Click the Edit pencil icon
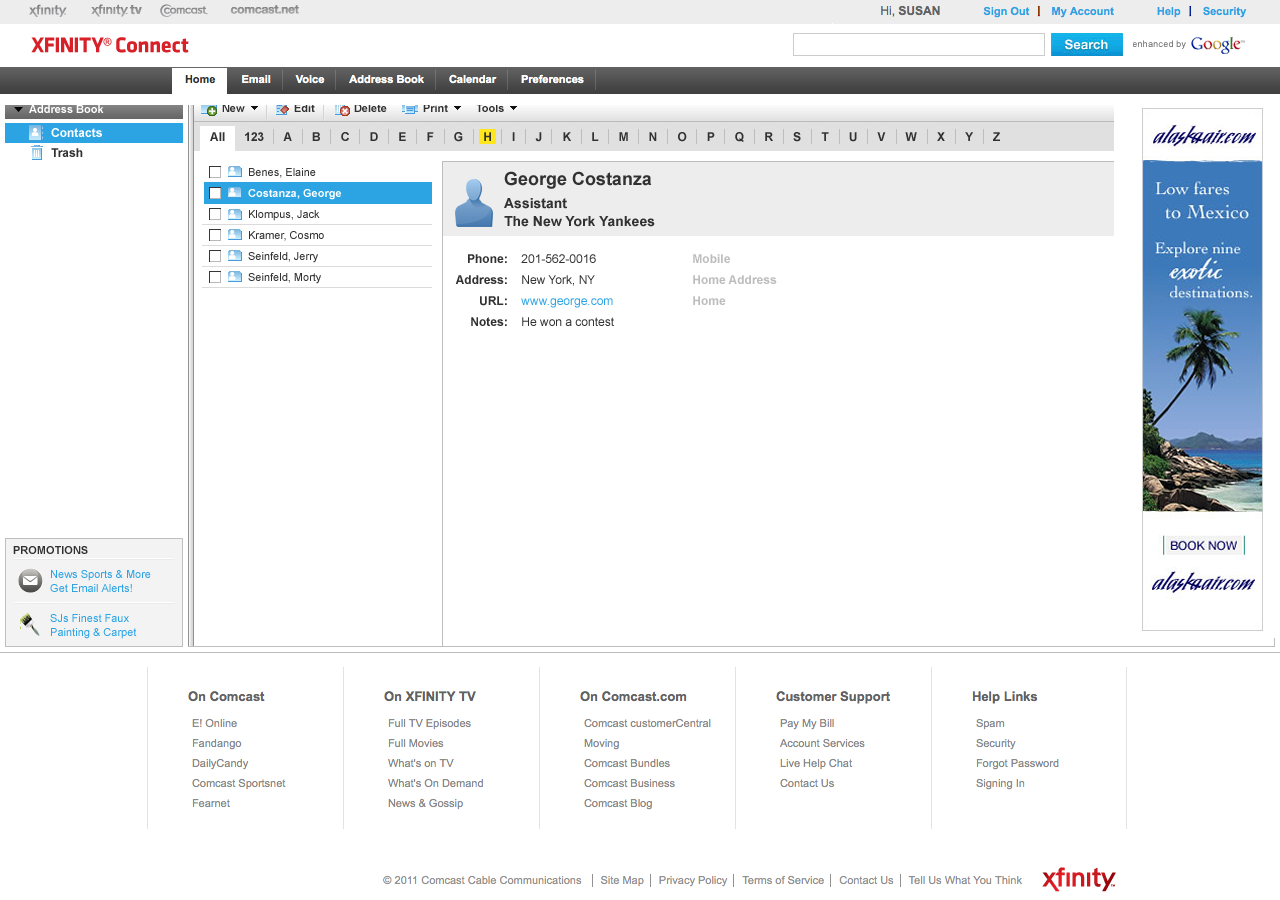This screenshot has width=1280, height=900. 283,109
